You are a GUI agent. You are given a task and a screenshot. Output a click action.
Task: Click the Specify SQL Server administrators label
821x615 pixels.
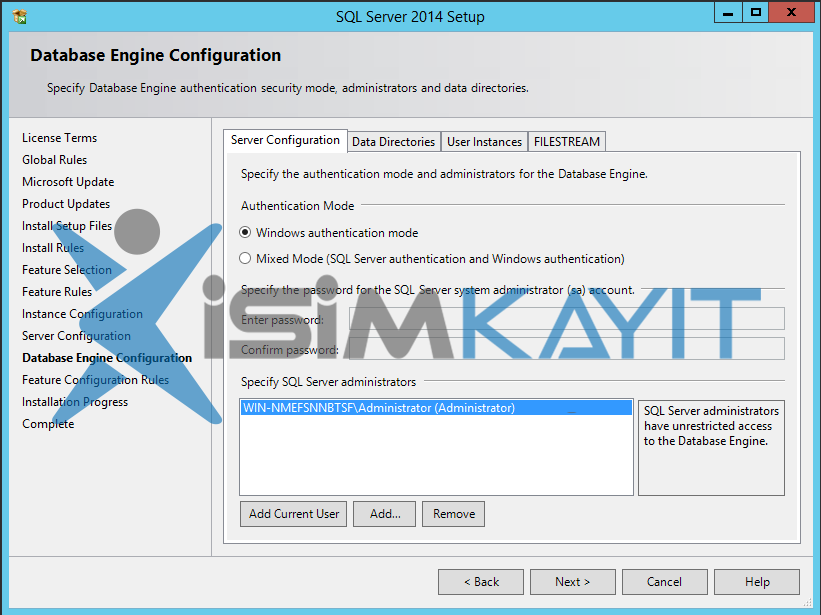[x=328, y=382]
